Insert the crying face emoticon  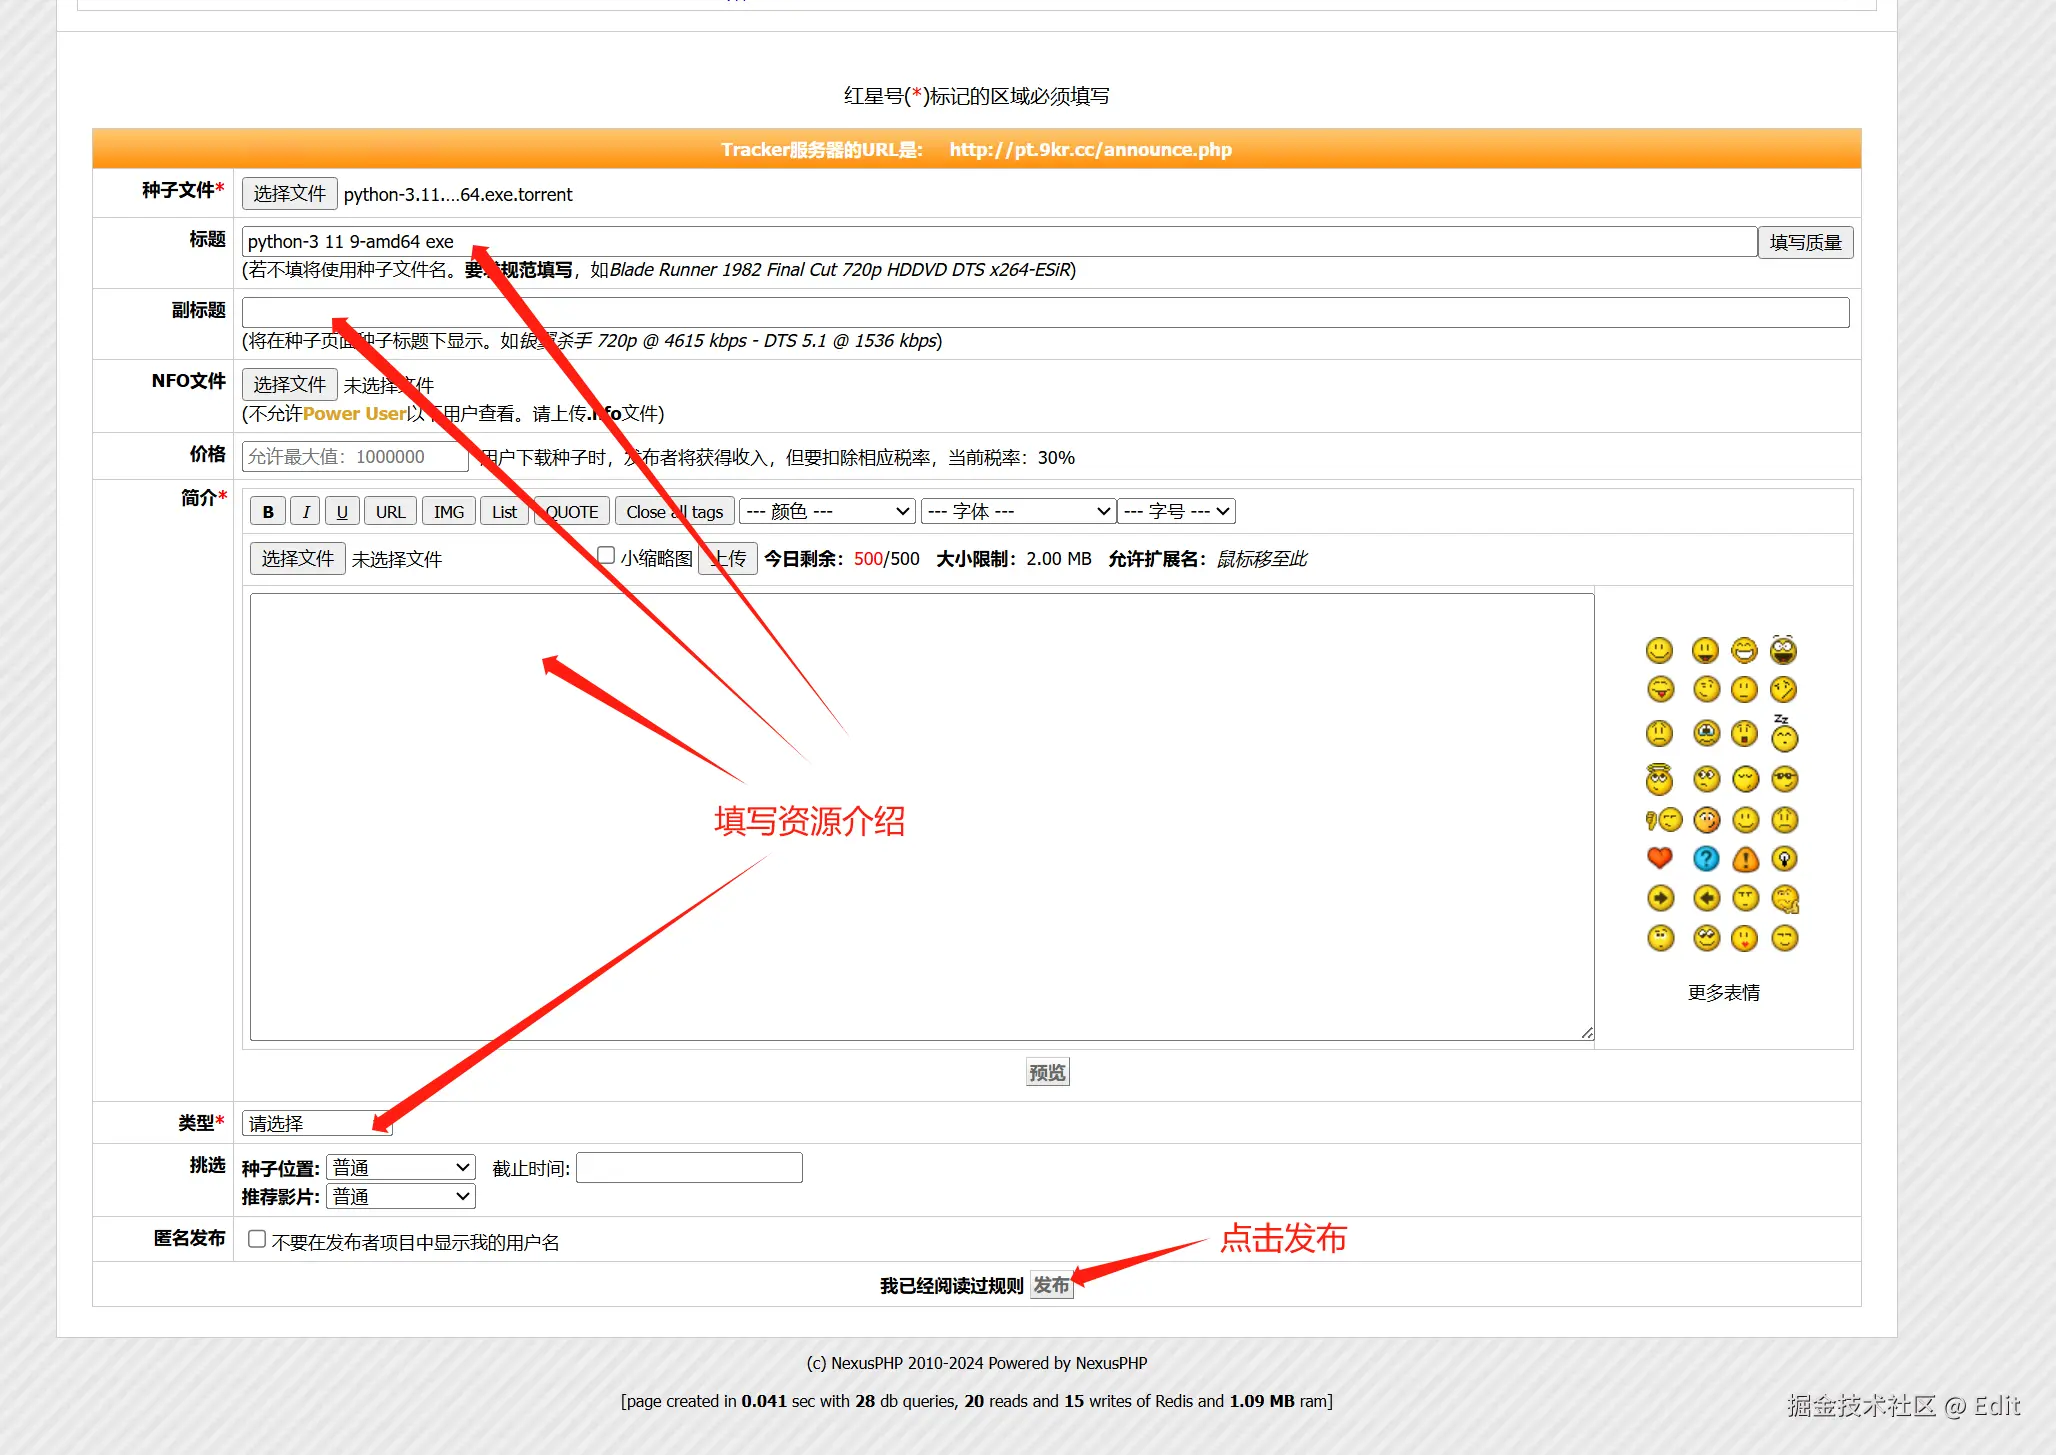click(1706, 734)
